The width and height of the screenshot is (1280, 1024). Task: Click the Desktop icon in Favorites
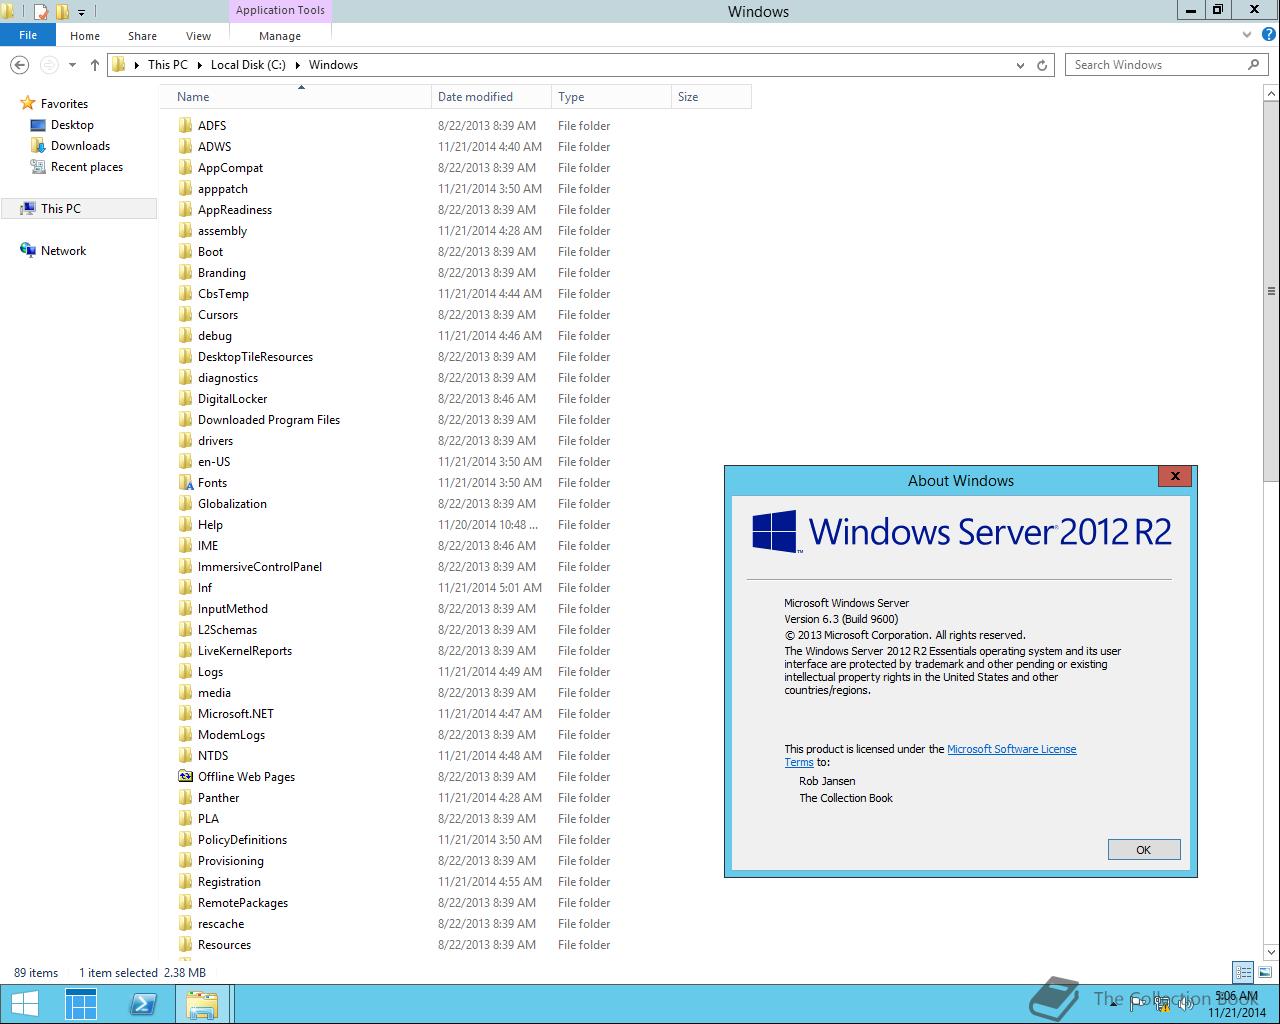(x=38, y=125)
